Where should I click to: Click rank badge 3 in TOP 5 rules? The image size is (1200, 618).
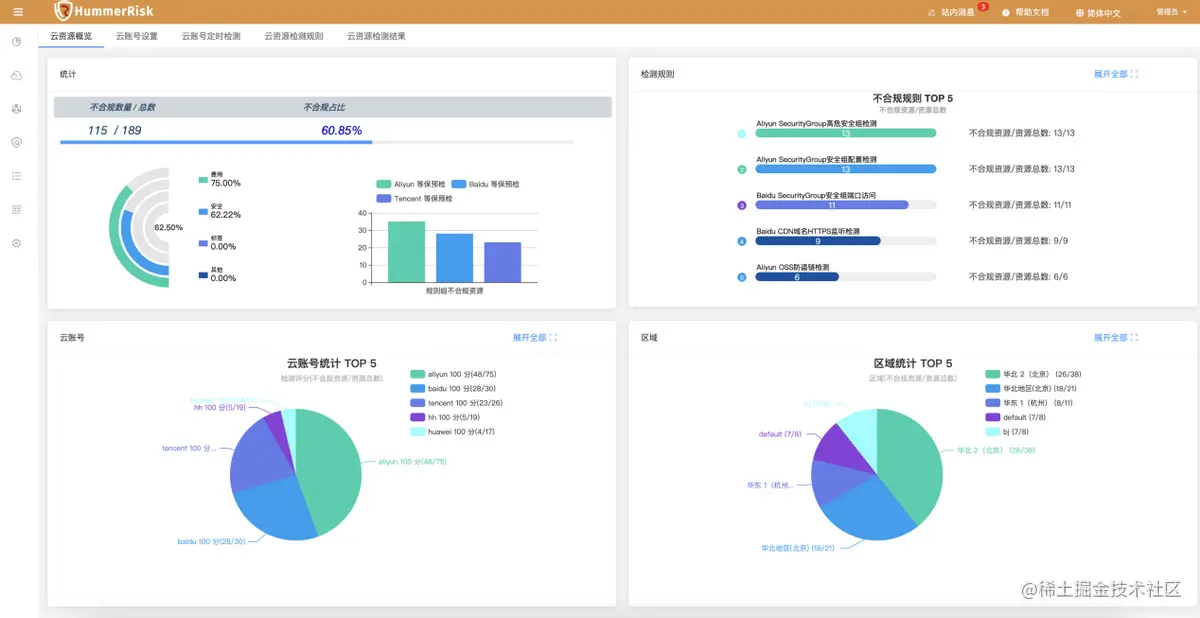click(x=741, y=206)
